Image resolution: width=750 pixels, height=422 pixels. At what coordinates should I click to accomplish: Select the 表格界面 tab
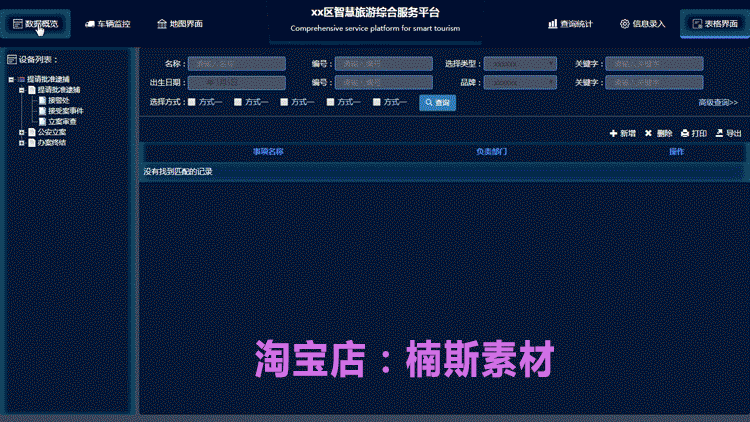[715, 24]
